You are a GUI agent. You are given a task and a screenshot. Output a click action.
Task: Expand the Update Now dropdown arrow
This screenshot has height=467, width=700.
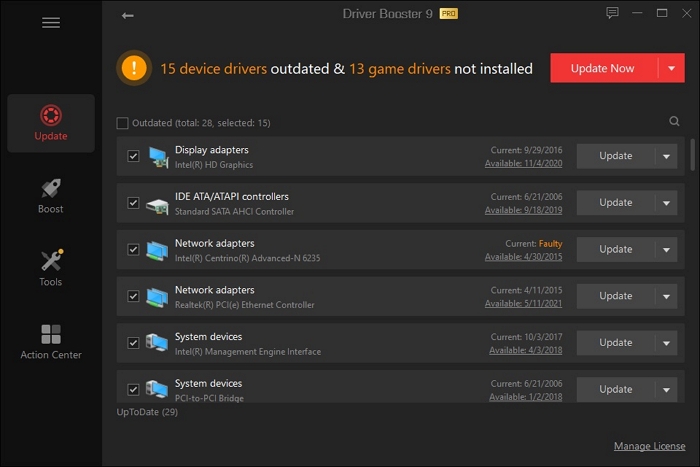(x=671, y=68)
